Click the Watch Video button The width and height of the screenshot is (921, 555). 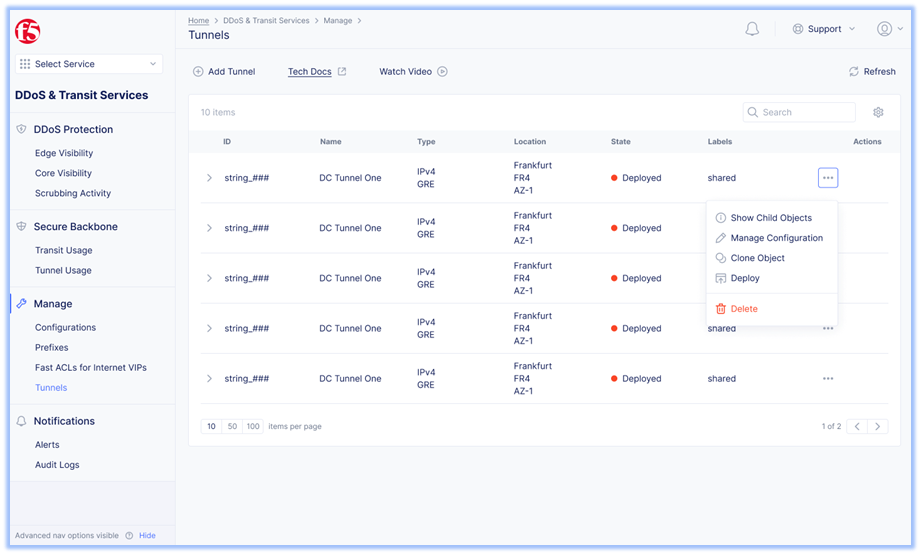[x=413, y=72]
